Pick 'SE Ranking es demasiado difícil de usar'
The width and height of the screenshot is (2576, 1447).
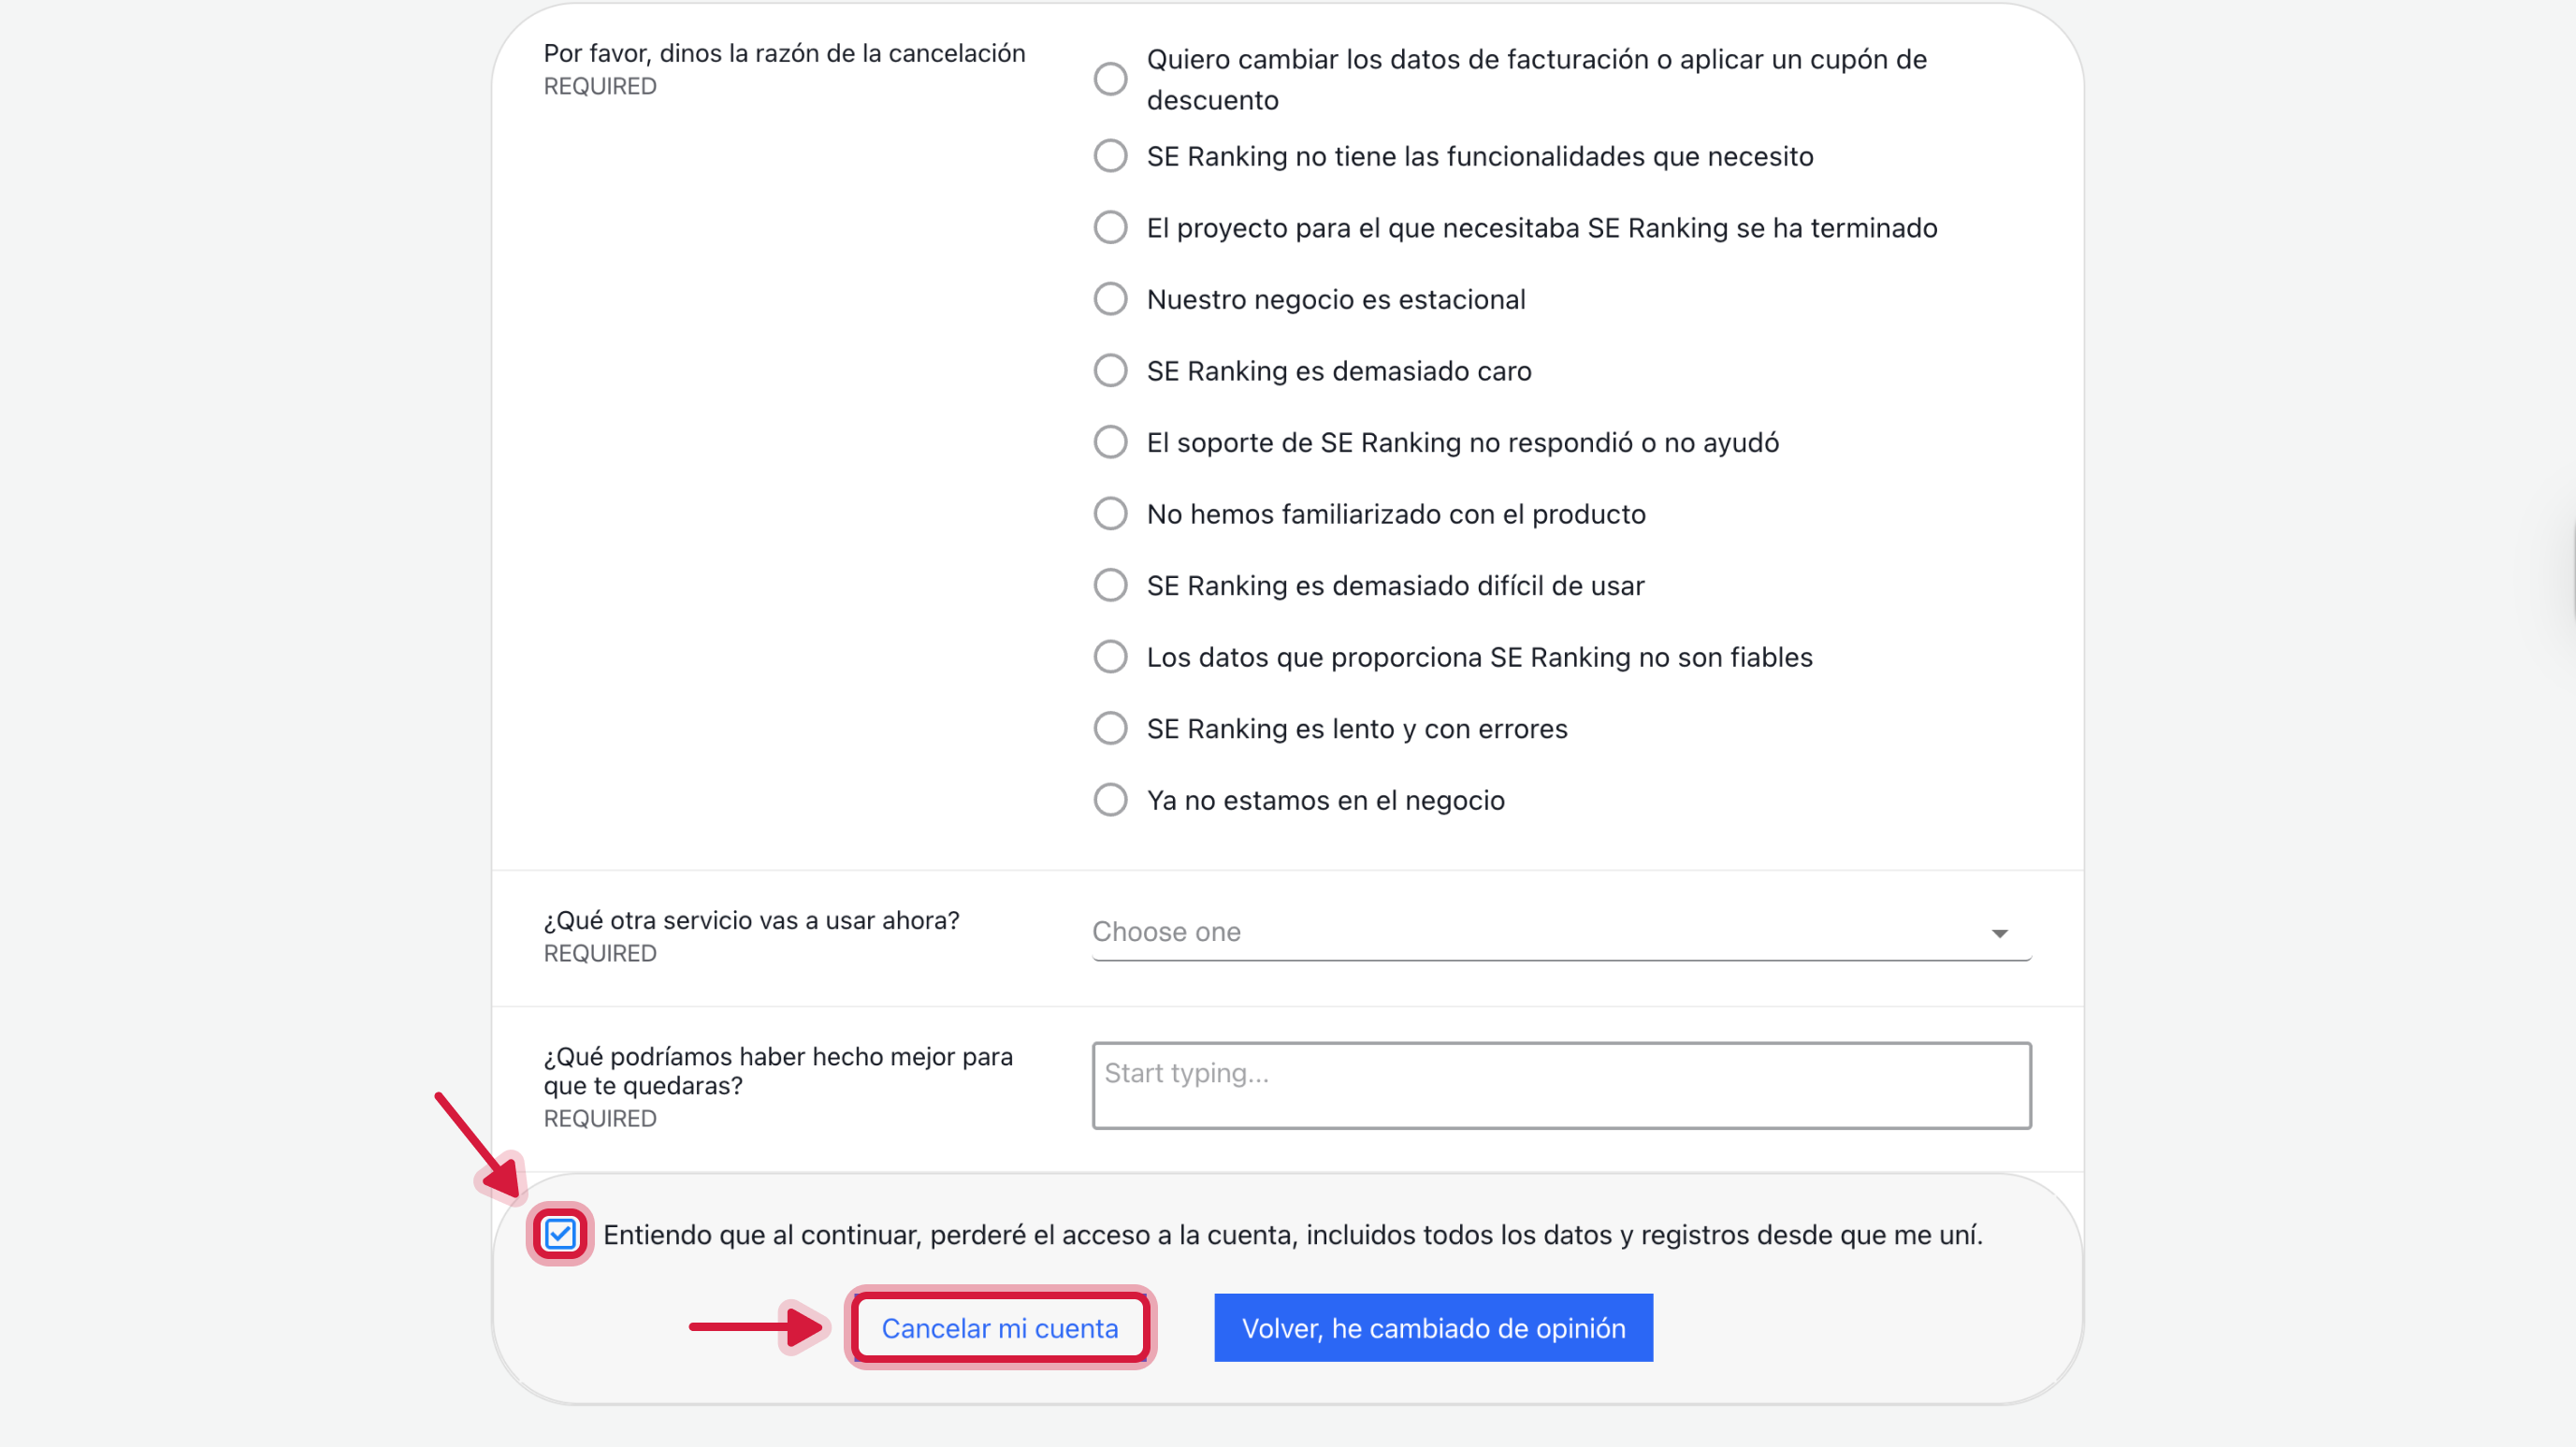click(1110, 585)
